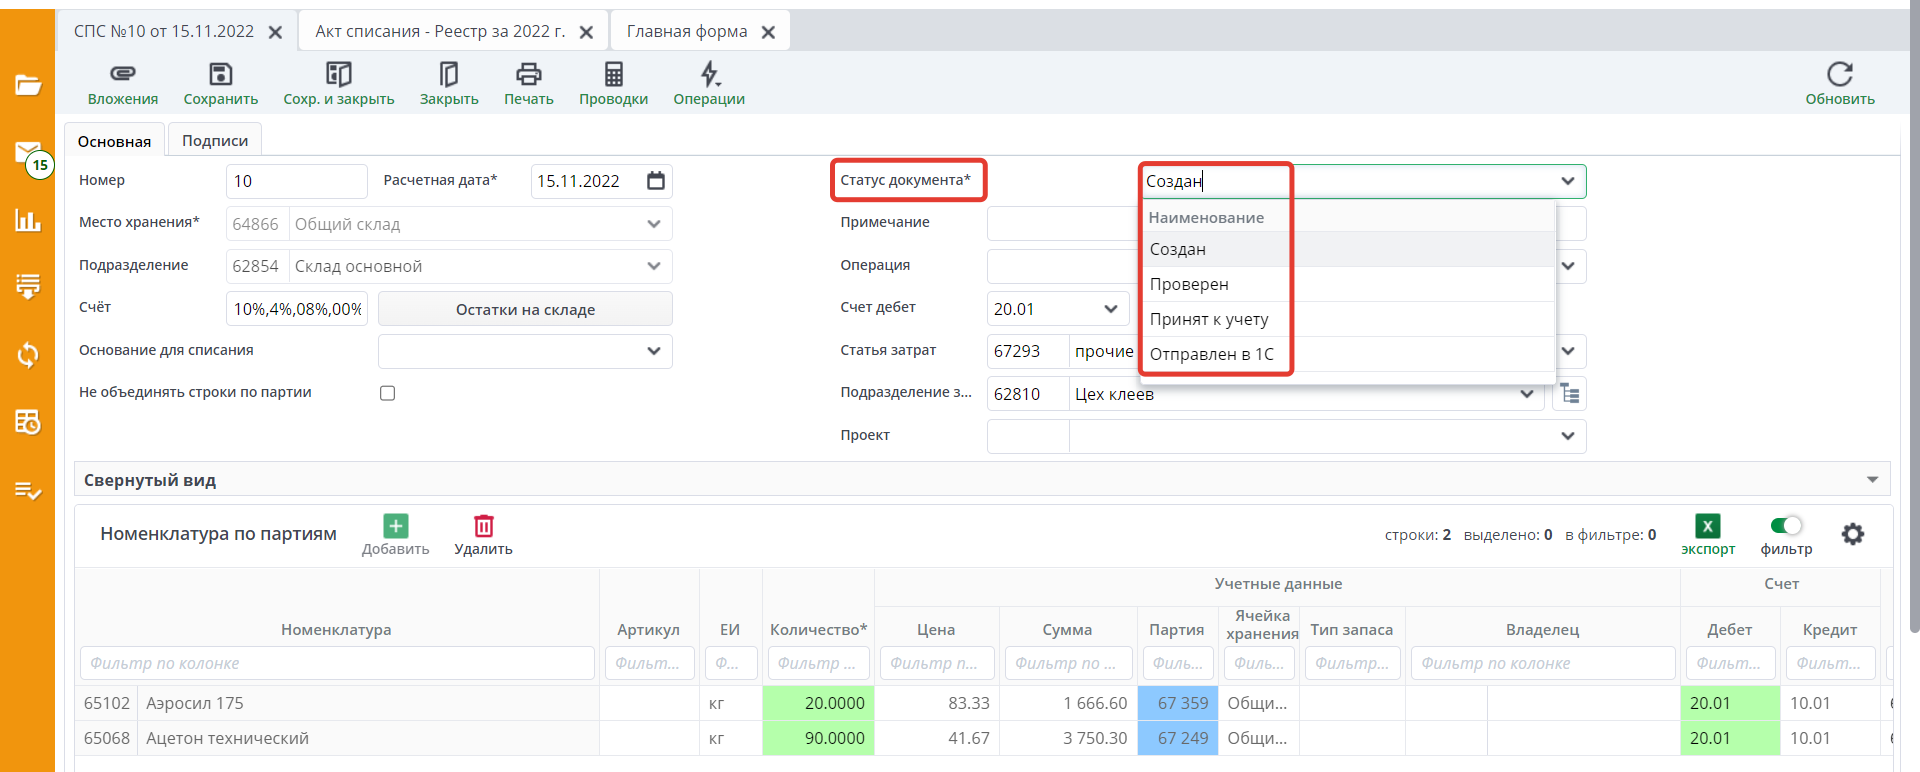Open the Вложения attachments paperclip icon

(122, 74)
